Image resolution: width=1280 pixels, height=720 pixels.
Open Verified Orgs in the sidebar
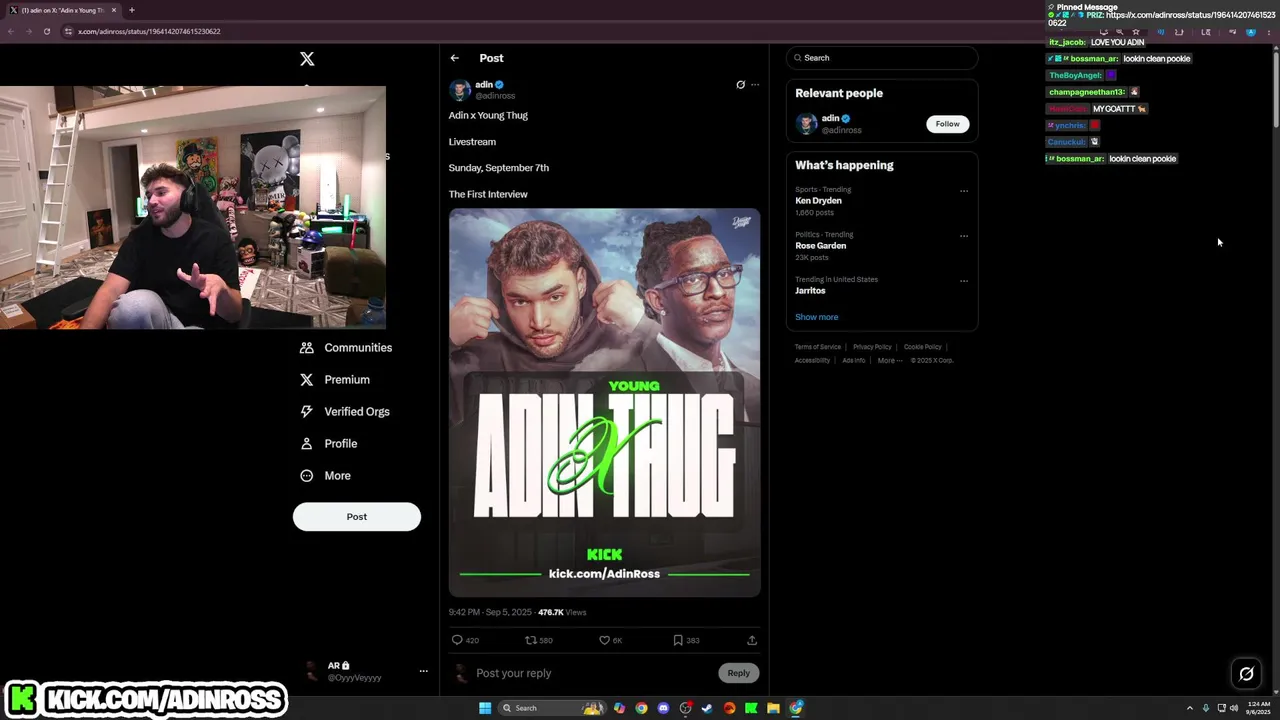345,412
